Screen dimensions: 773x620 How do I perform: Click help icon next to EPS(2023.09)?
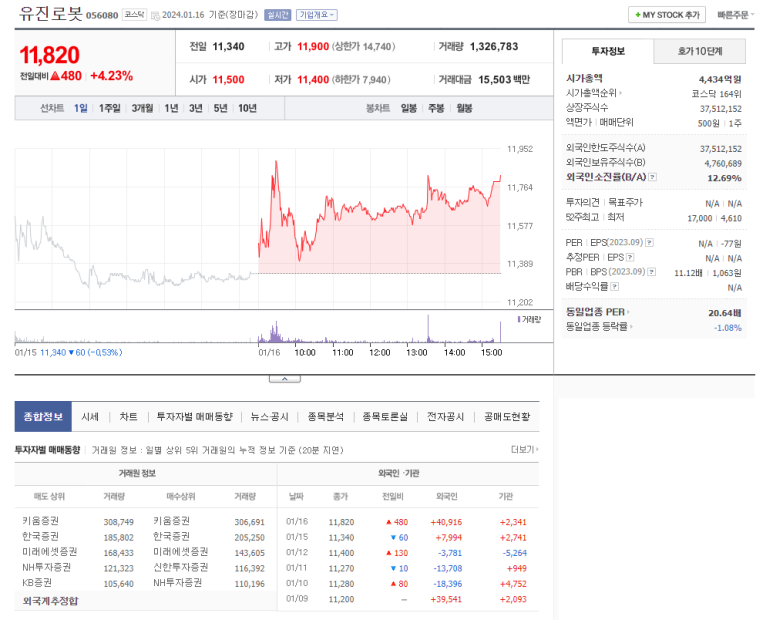(650, 242)
